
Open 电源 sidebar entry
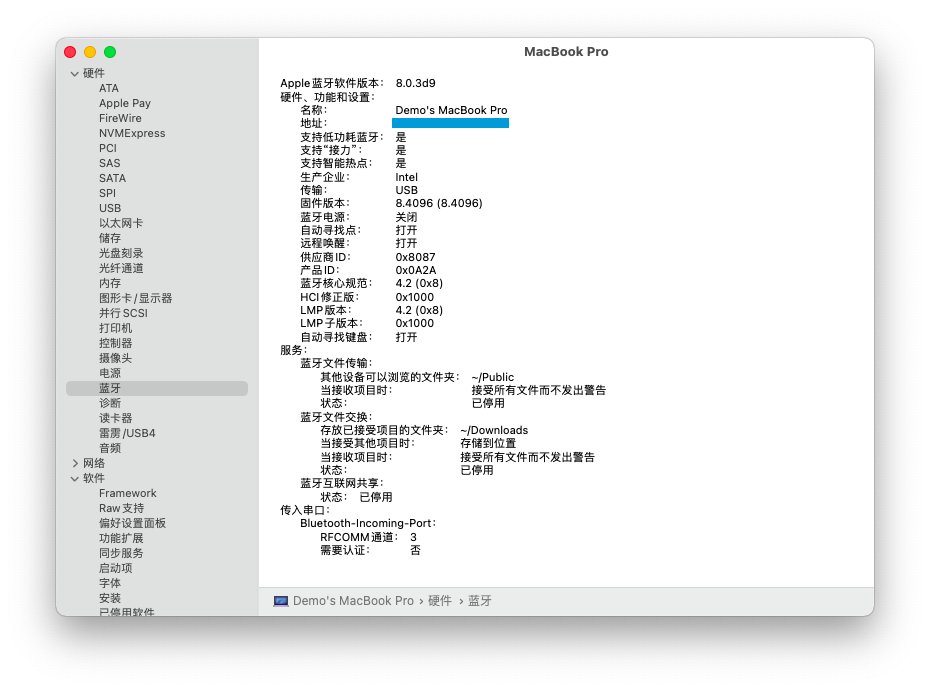coord(110,373)
